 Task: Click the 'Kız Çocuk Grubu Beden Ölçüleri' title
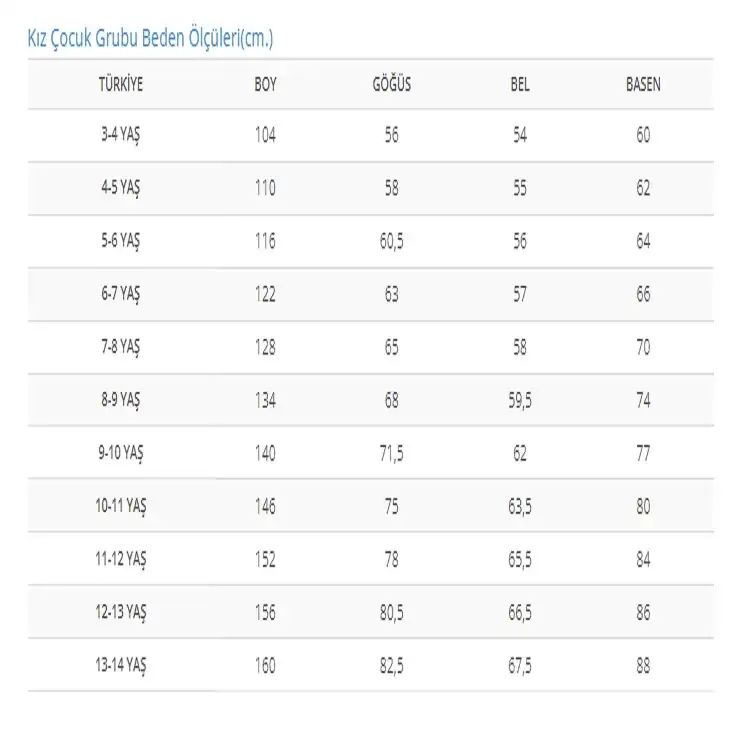[x=149, y=39]
